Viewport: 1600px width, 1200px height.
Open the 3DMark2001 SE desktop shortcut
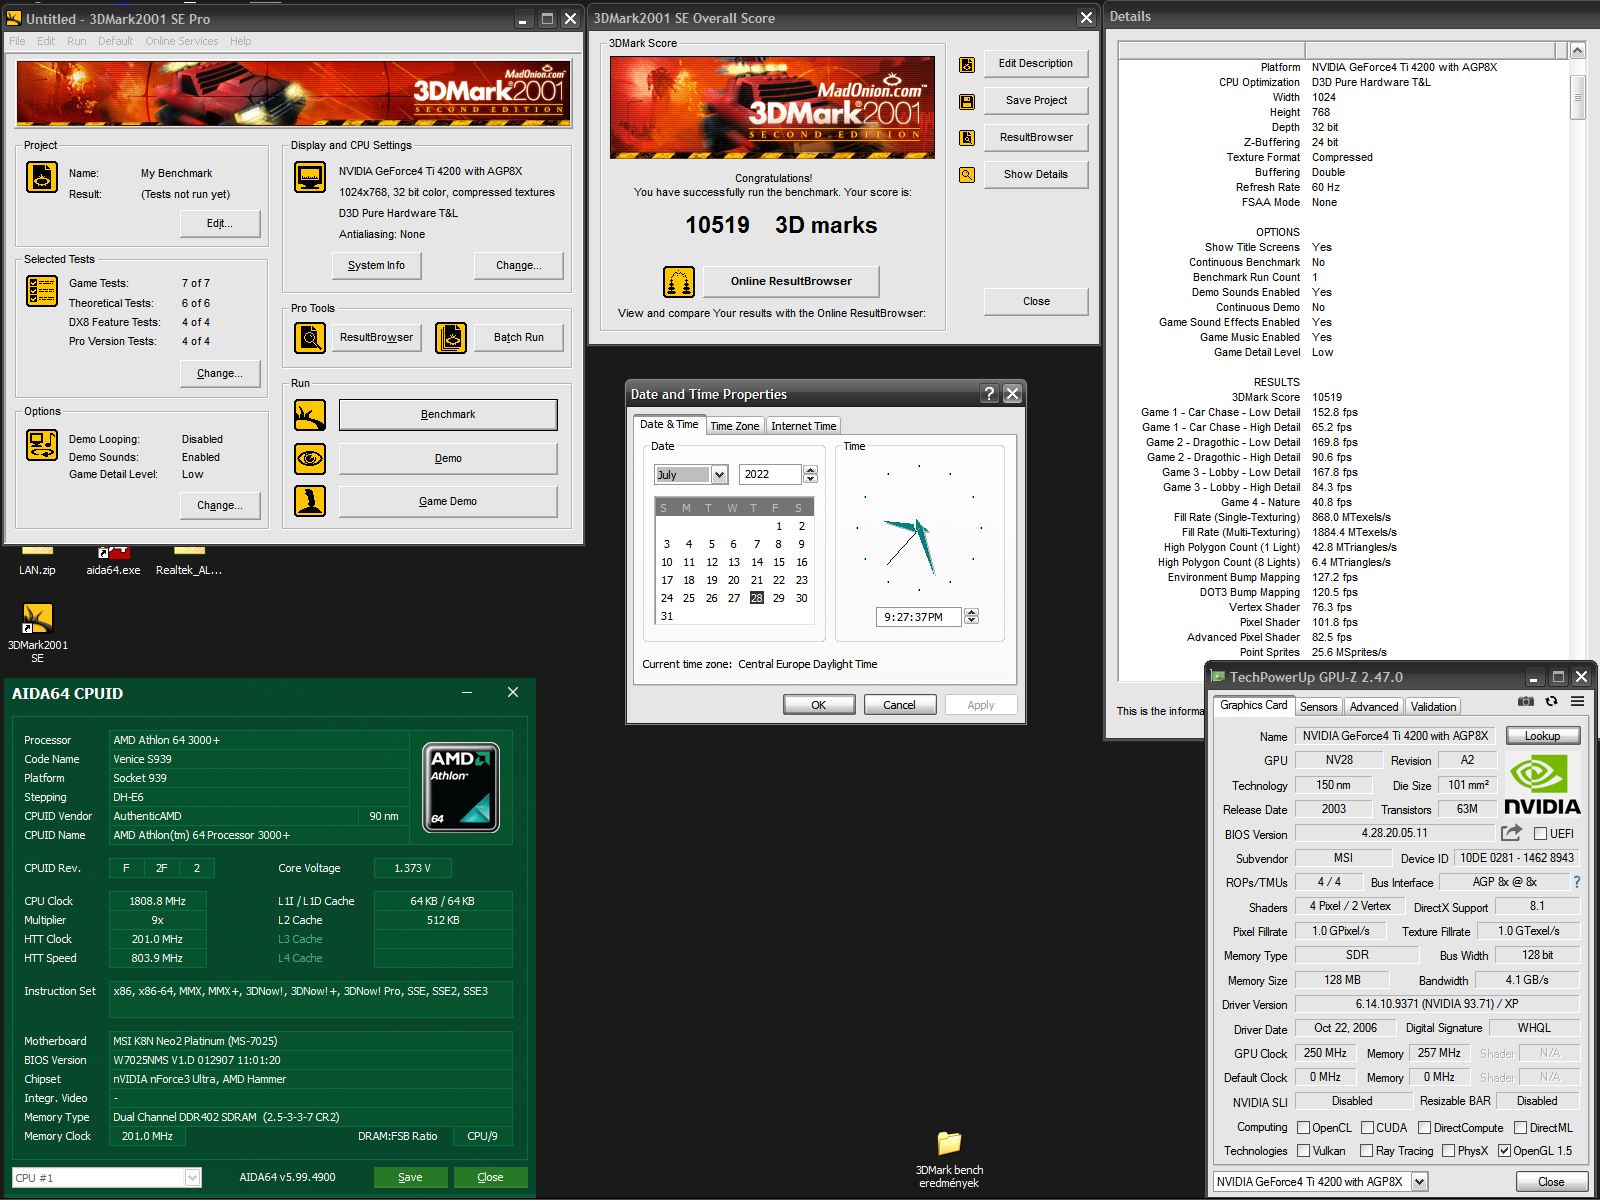[x=37, y=630]
